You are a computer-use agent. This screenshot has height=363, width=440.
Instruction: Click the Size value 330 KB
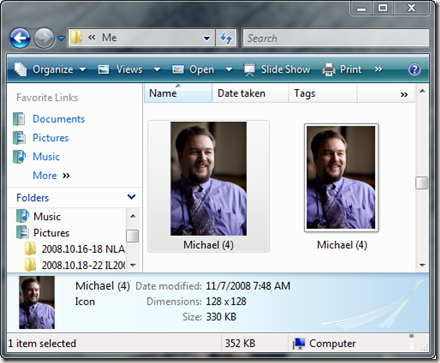click(221, 317)
